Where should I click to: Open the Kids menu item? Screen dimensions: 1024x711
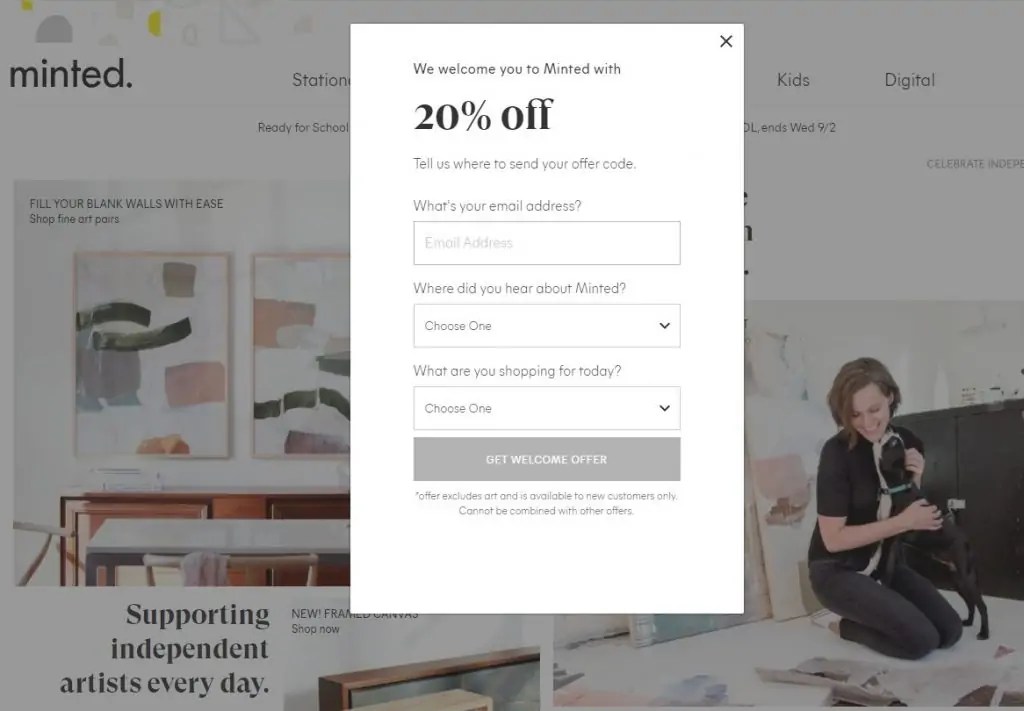[x=793, y=80]
